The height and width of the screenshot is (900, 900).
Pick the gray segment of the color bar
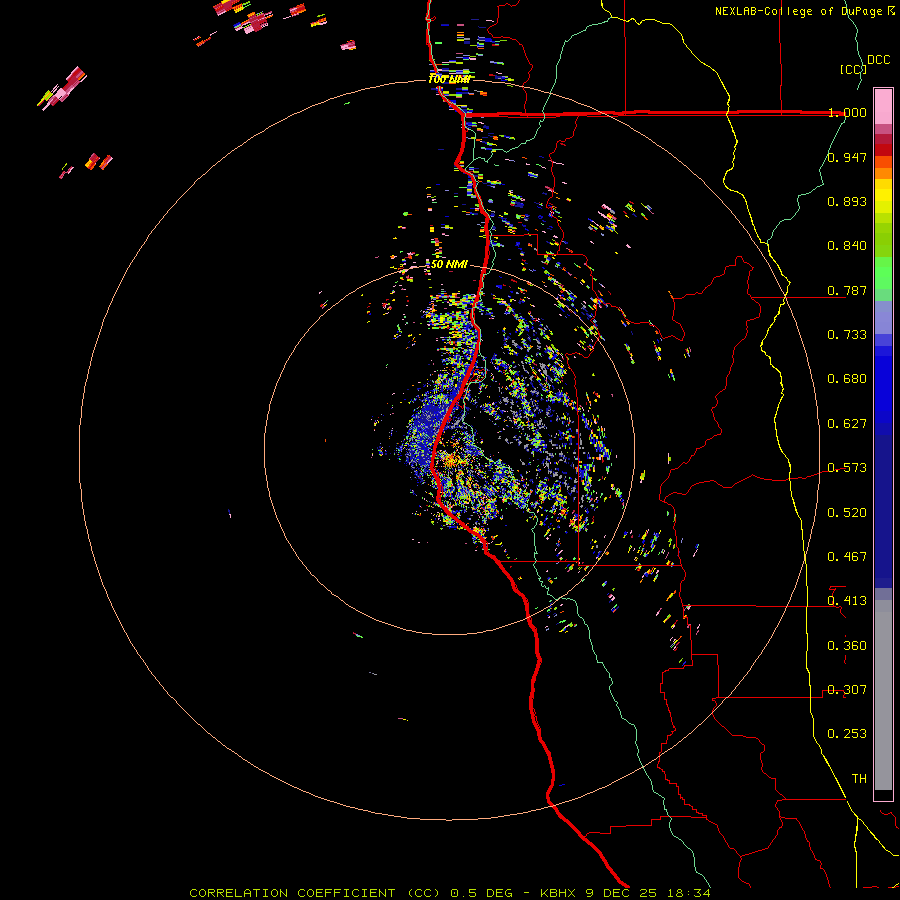pos(883,695)
